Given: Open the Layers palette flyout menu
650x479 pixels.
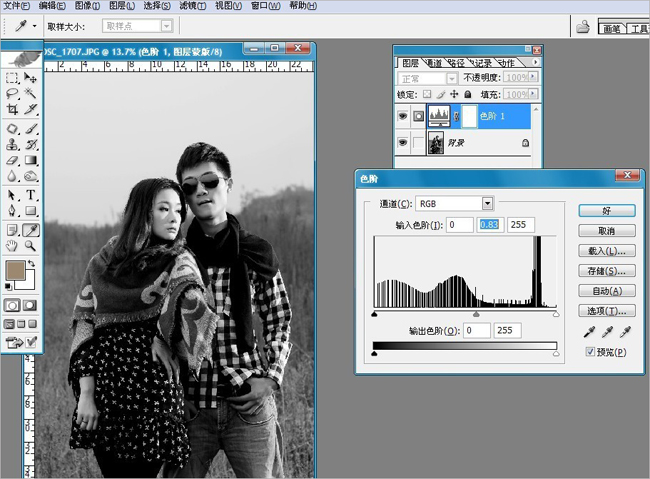Looking at the screenshot, I should coord(536,62).
